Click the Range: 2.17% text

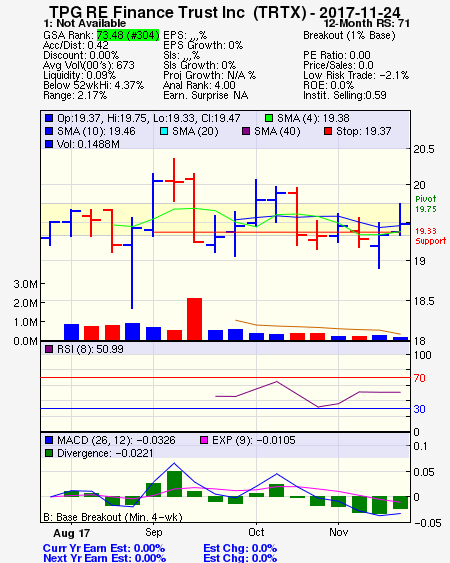75,96
